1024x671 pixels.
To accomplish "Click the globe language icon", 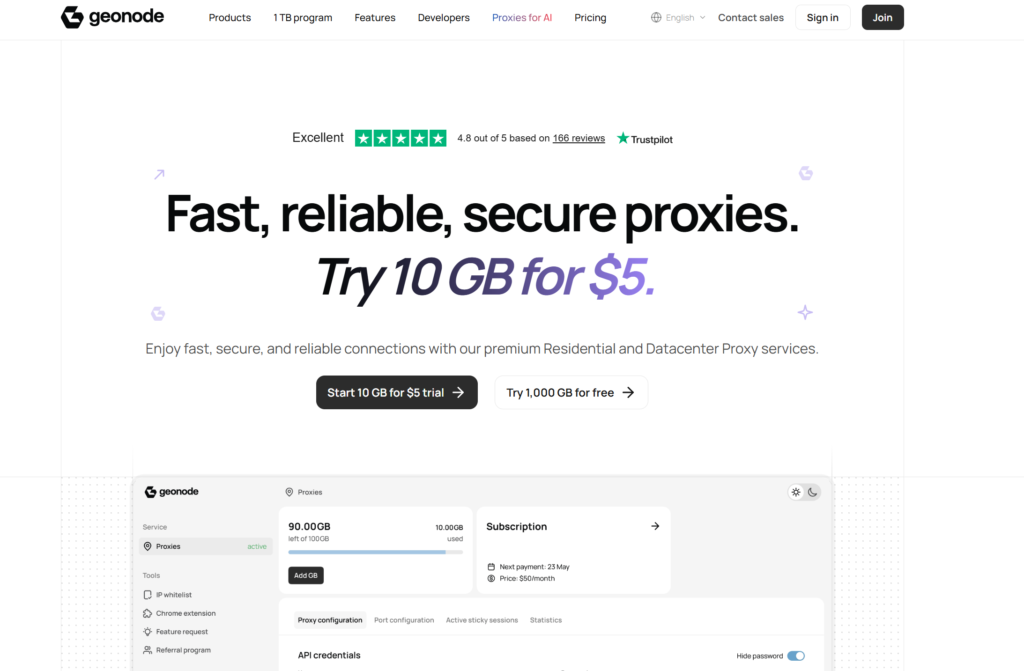I will click(656, 17).
